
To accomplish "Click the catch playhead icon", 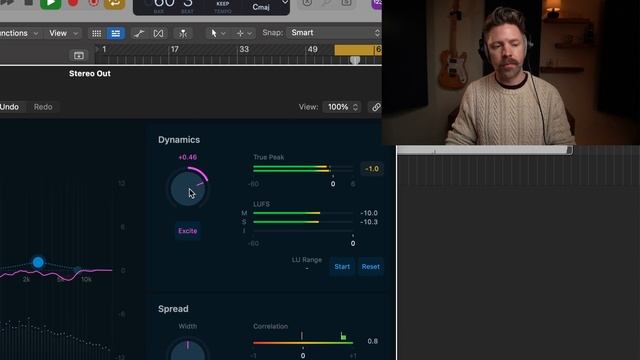I will (183, 33).
